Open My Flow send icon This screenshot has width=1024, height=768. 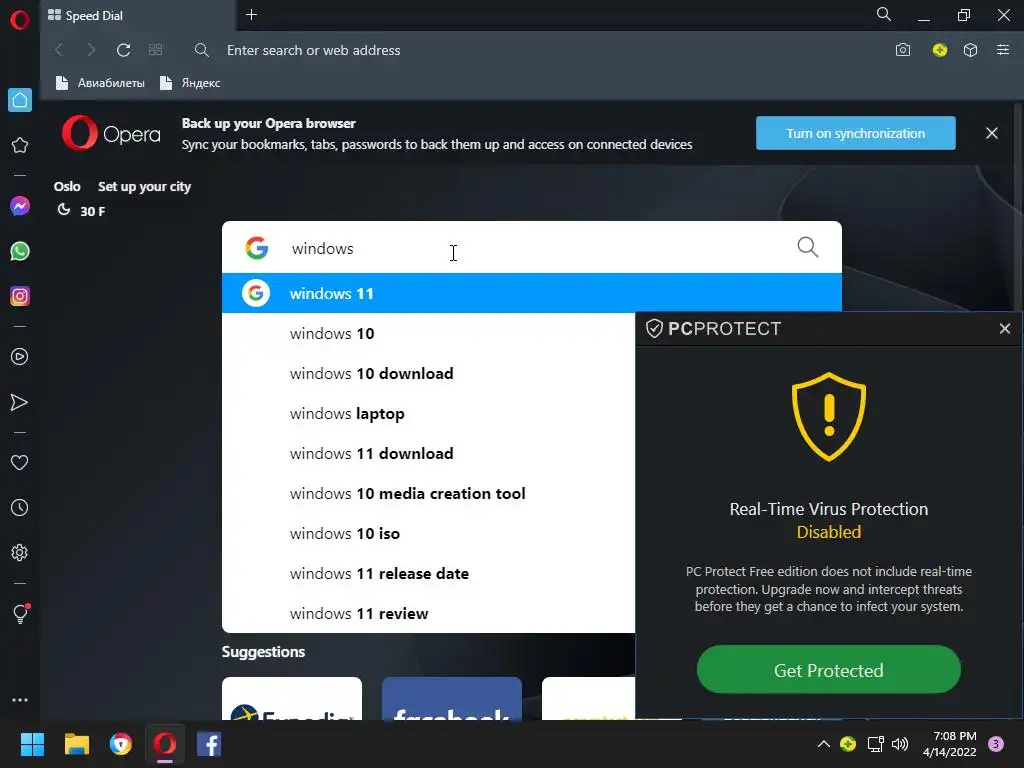[x=20, y=402]
